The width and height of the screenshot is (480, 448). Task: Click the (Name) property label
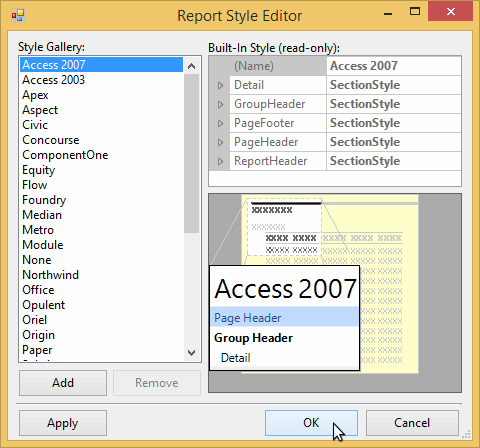(x=254, y=66)
